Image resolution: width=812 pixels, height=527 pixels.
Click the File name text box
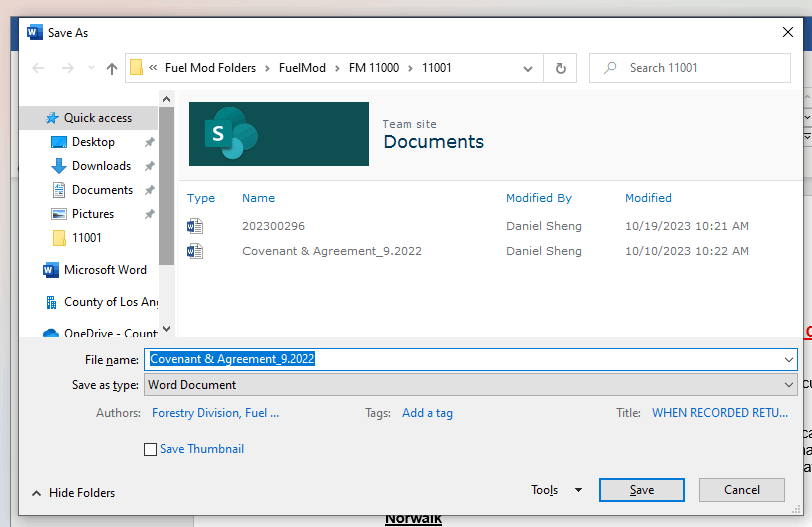(462, 359)
